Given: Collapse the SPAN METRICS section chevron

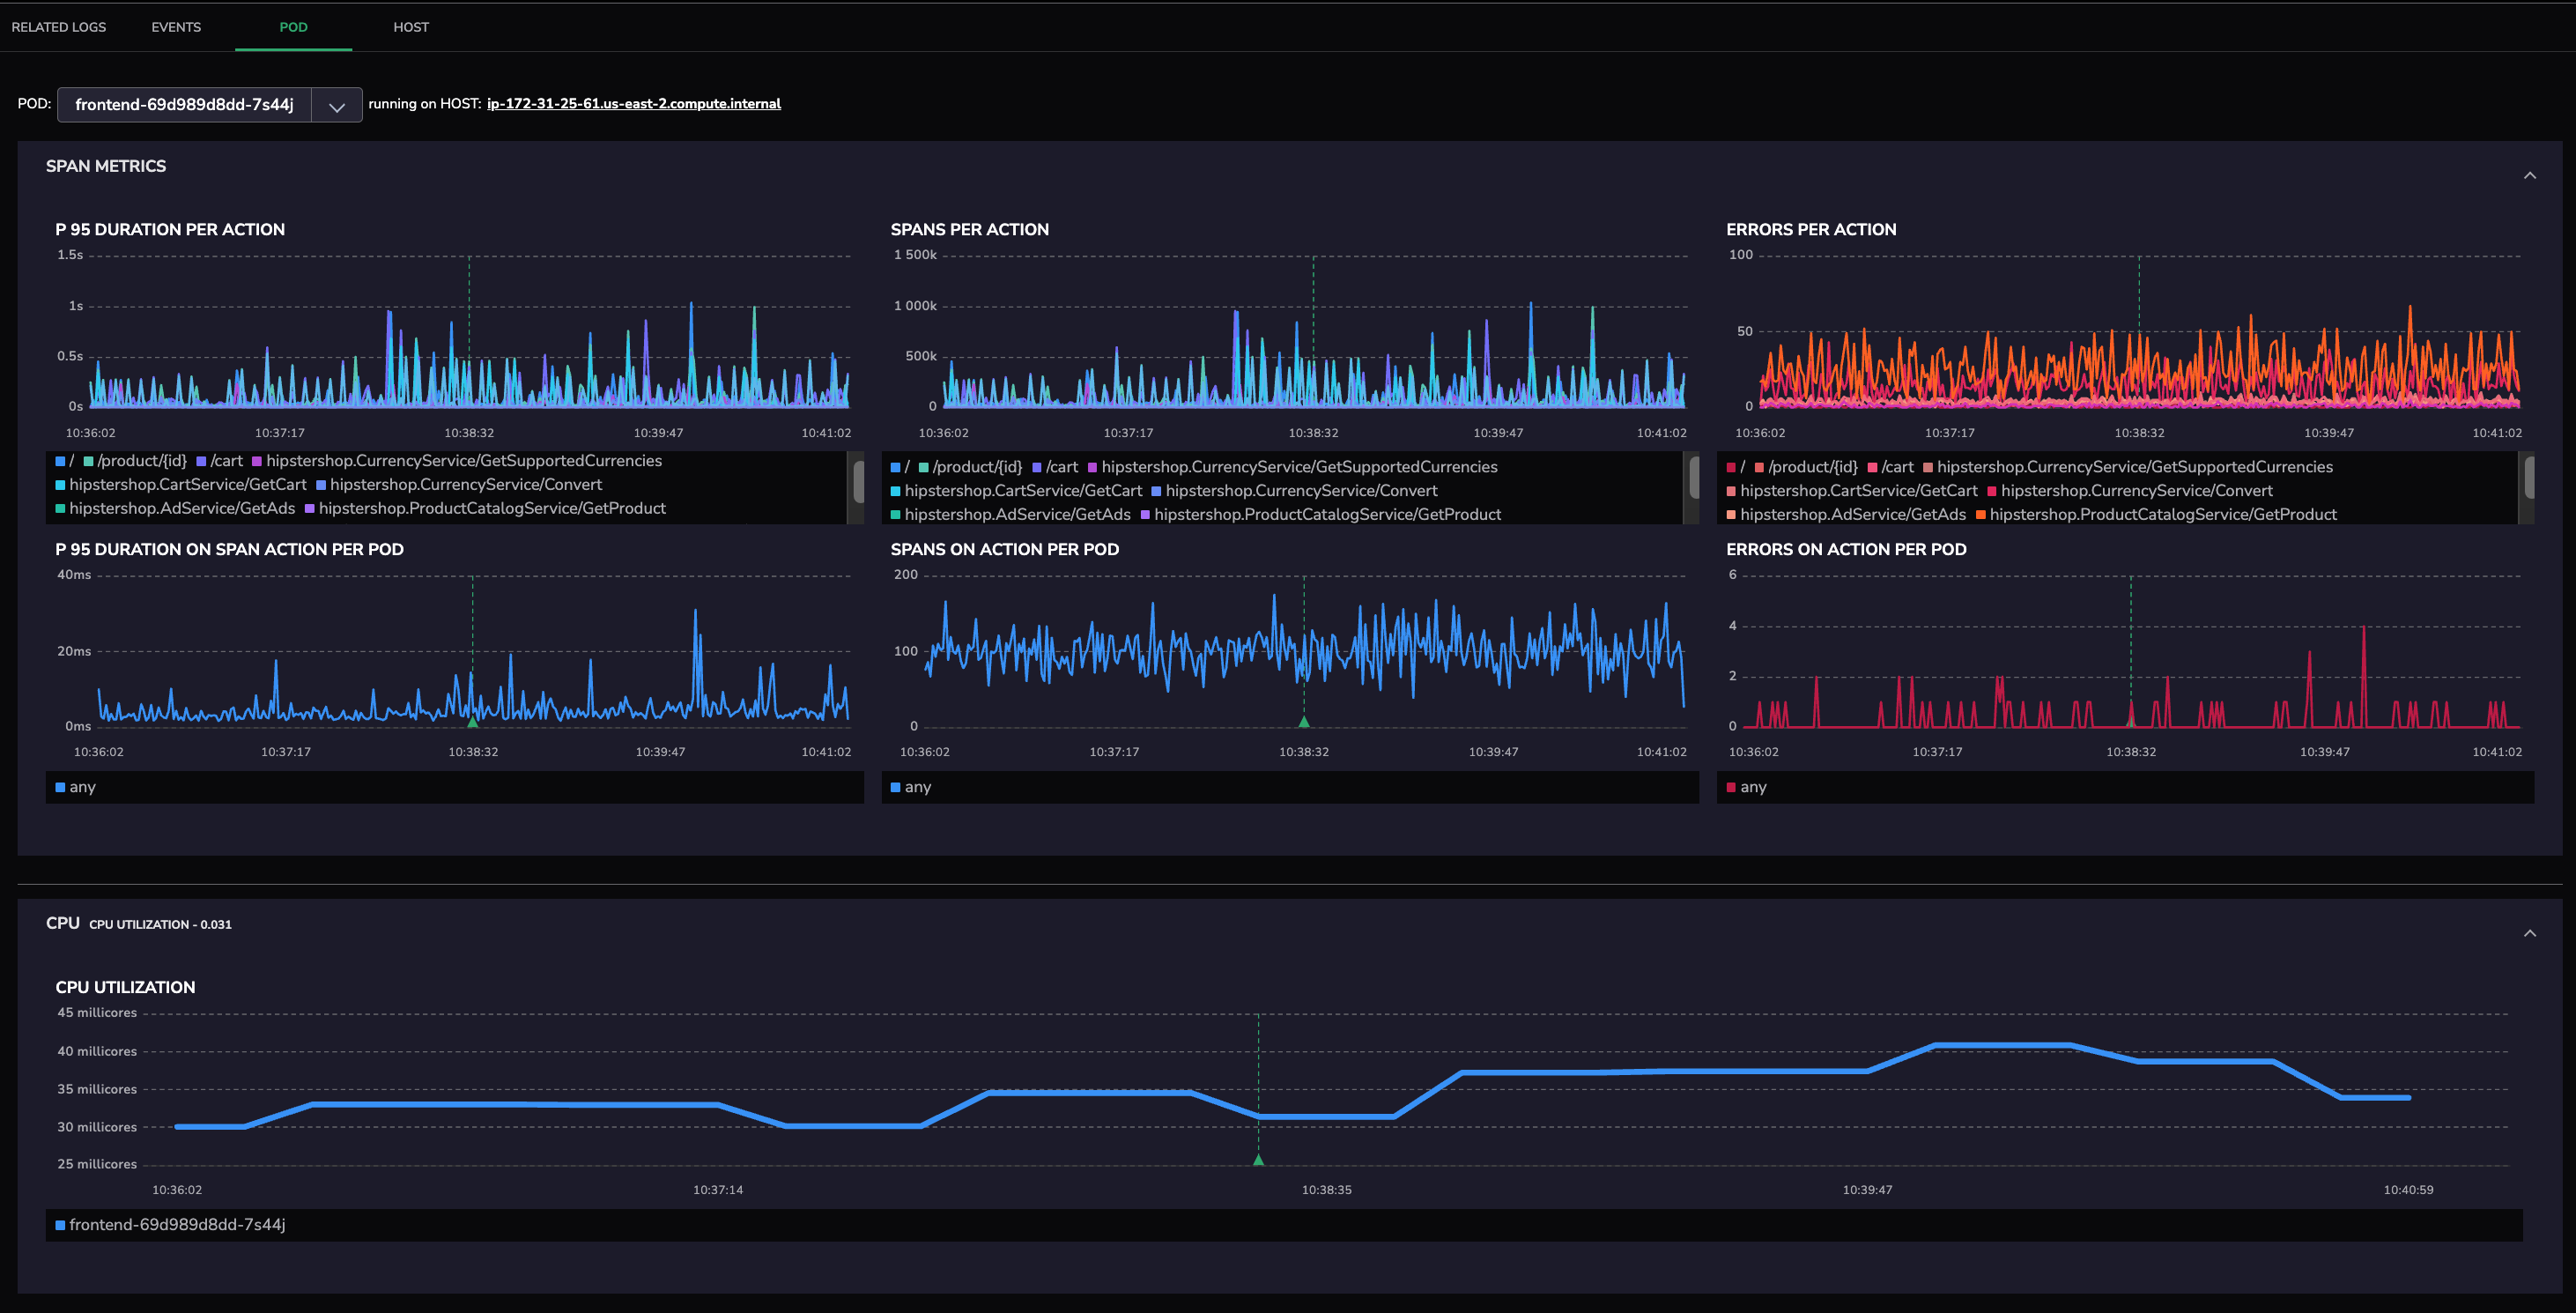Looking at the screenshot, I should [x=2529, y=176].
